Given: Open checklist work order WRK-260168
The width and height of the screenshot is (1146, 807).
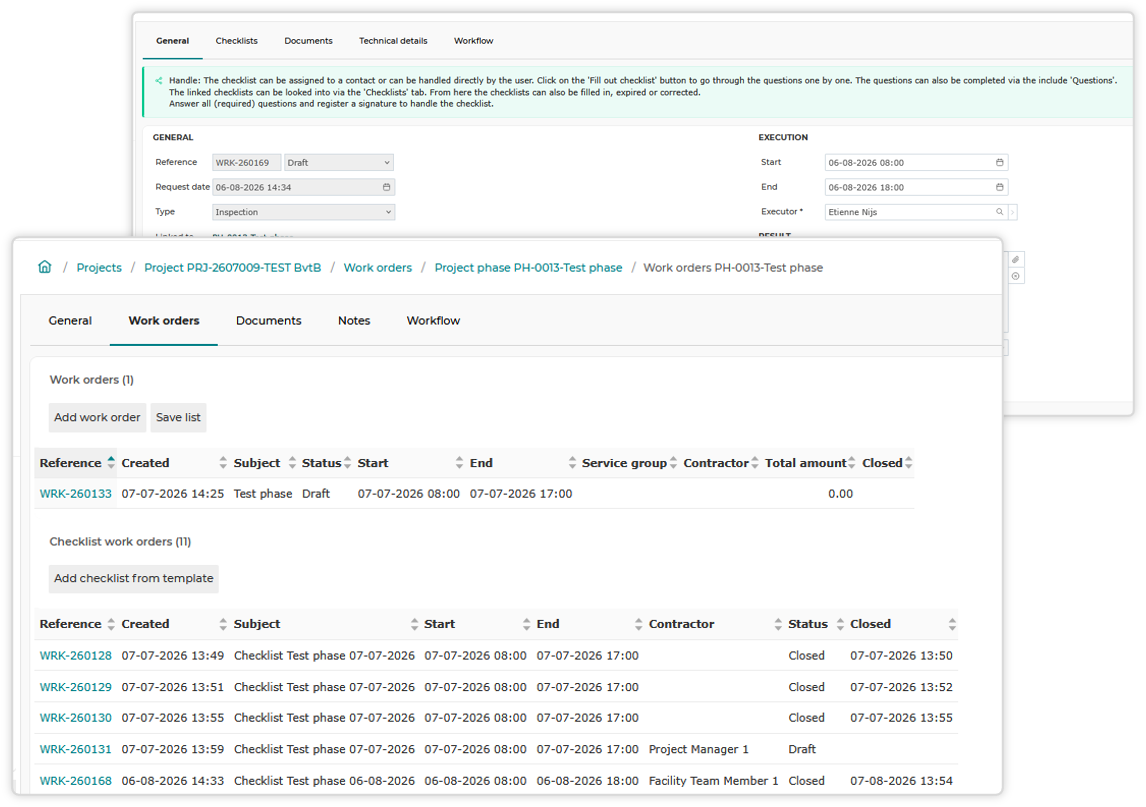Looking at the screenshot, I should (75, 781).
